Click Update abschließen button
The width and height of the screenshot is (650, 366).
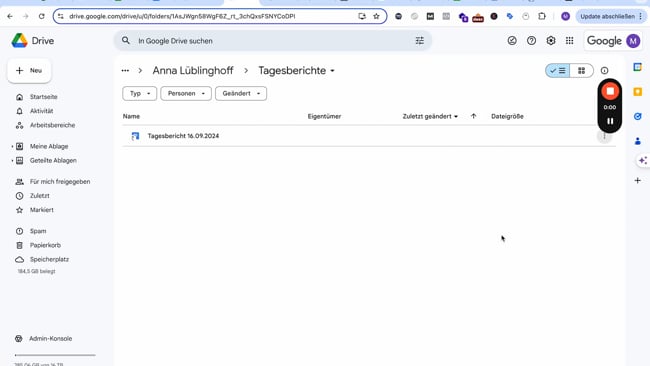pos(607,16)
